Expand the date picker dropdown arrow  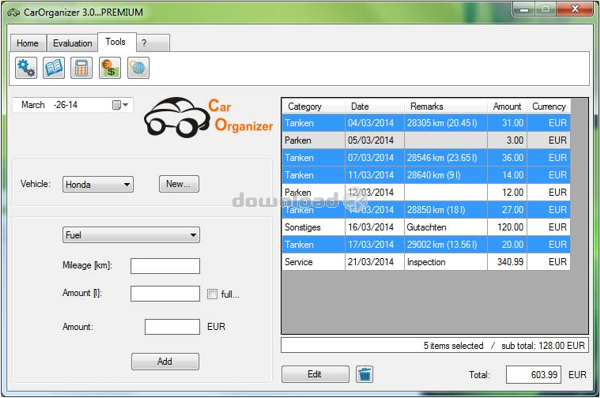(126, 105)
